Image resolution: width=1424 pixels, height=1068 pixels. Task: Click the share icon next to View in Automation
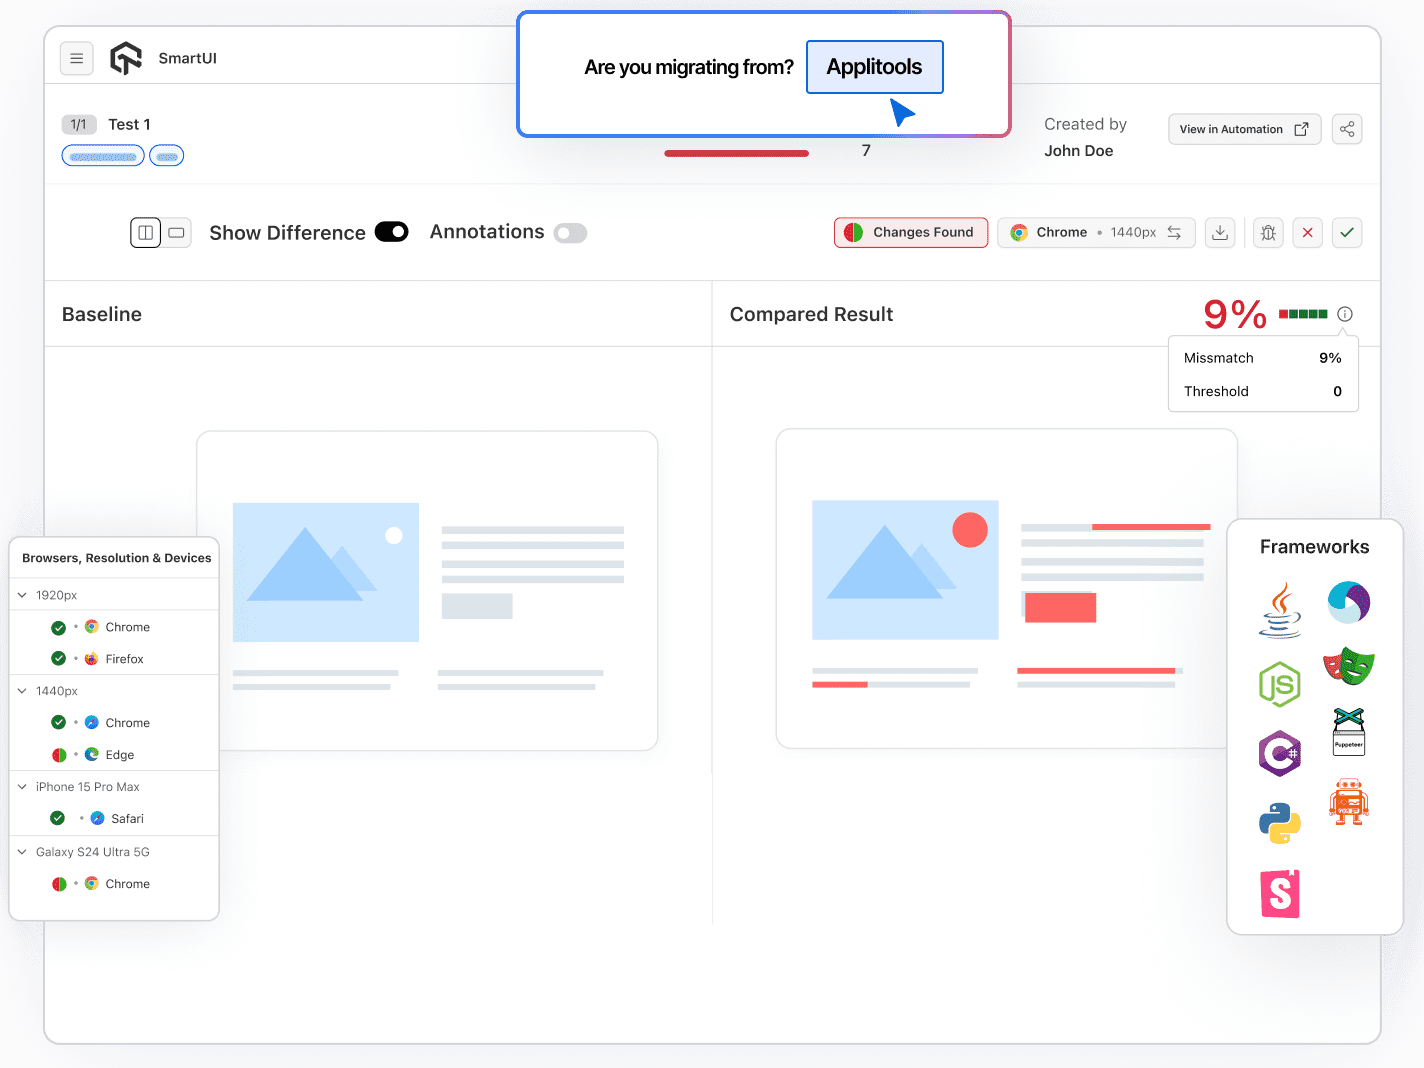1347,129
